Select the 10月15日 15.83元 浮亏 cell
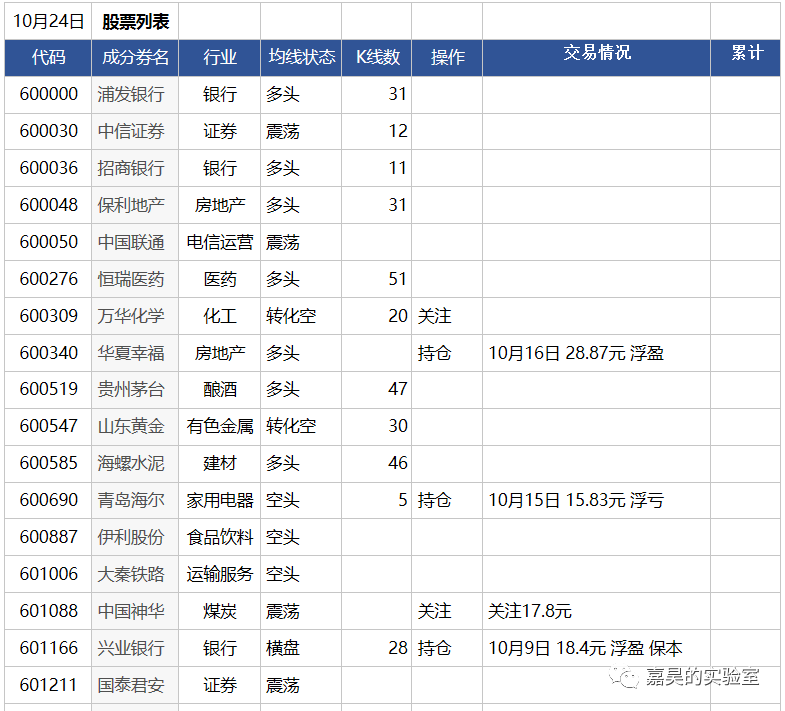 [596, 500]
